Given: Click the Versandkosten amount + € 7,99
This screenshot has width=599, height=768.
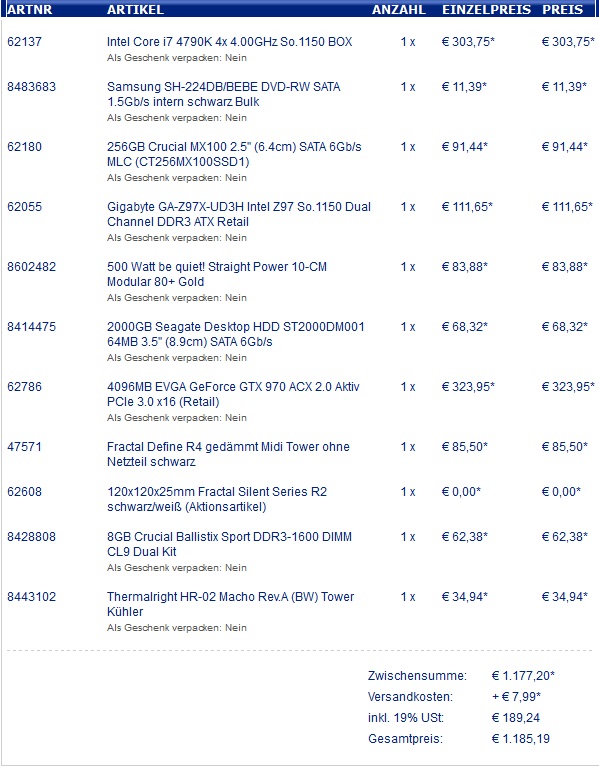Looking at the screenshot, I should [x=516, y=696].
